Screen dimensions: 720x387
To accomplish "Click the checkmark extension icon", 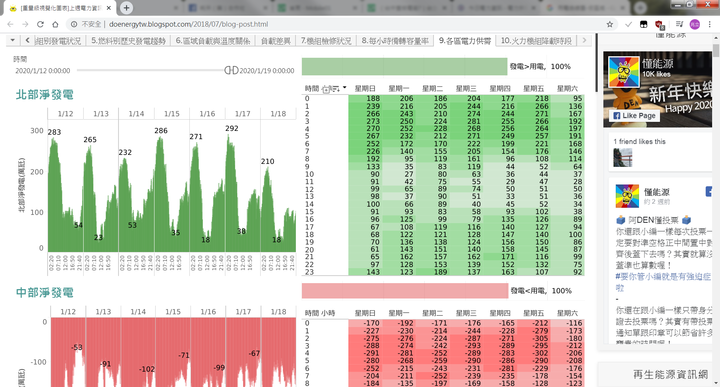I will [x=628, y=24].
